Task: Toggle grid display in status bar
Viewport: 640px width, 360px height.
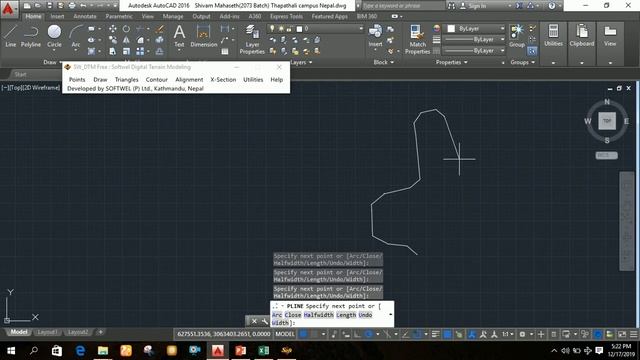Action: pos(303,334)
